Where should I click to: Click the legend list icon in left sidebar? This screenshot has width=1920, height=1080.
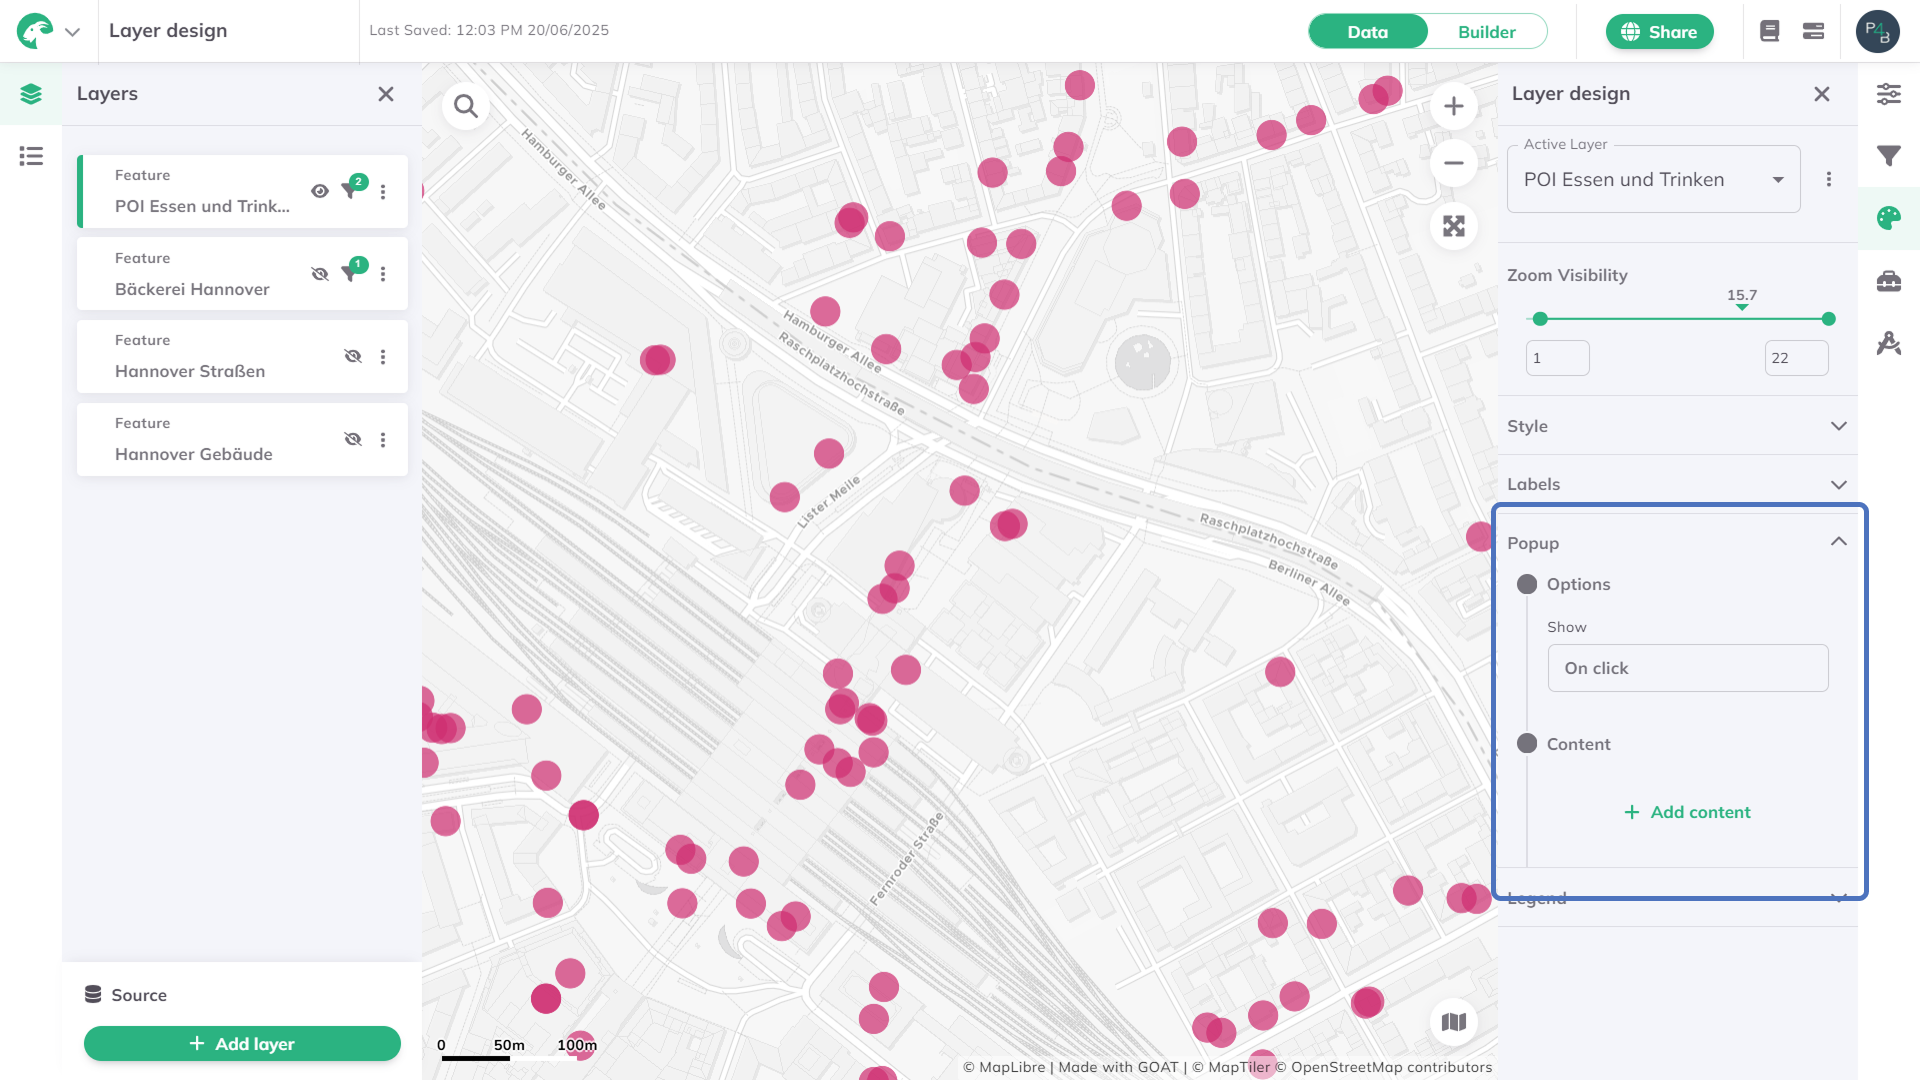[x=31, y=156]
